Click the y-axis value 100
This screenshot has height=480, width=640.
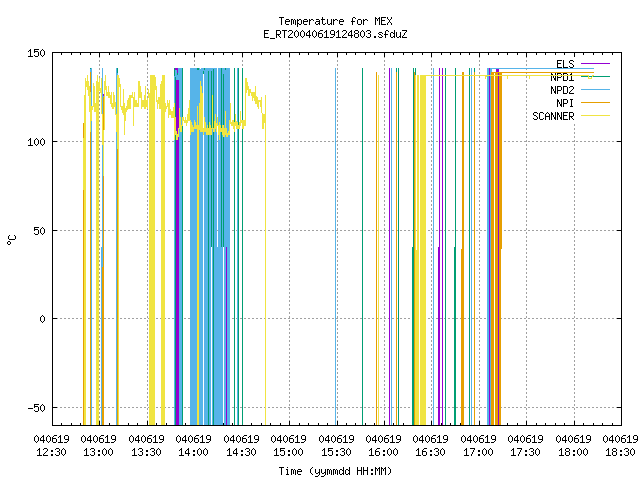click(x=36, y=142)
